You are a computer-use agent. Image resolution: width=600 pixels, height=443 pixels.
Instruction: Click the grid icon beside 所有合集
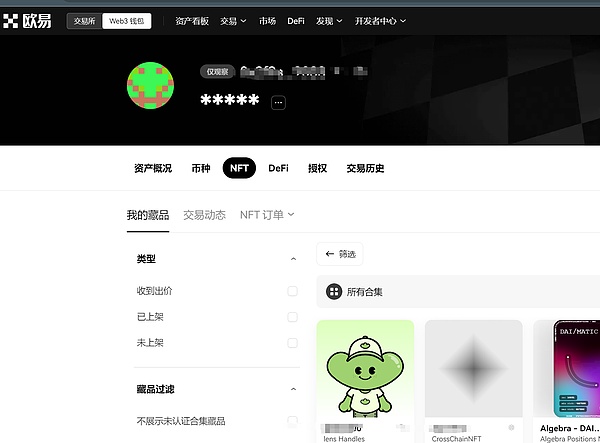pos(333,292)
